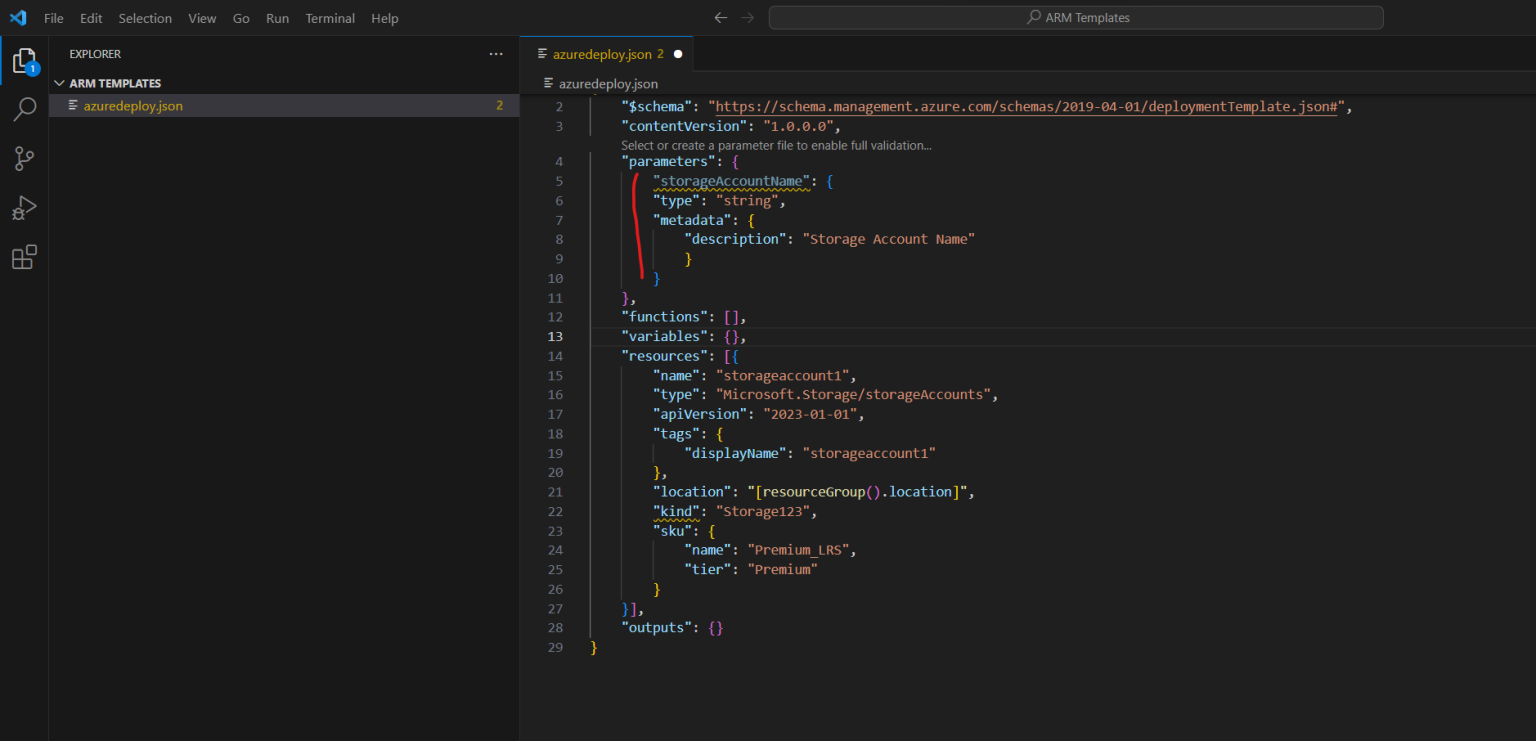Click the ARM Templates search bar
The height and width of the screenshot is (741, 1536).
1076,17
